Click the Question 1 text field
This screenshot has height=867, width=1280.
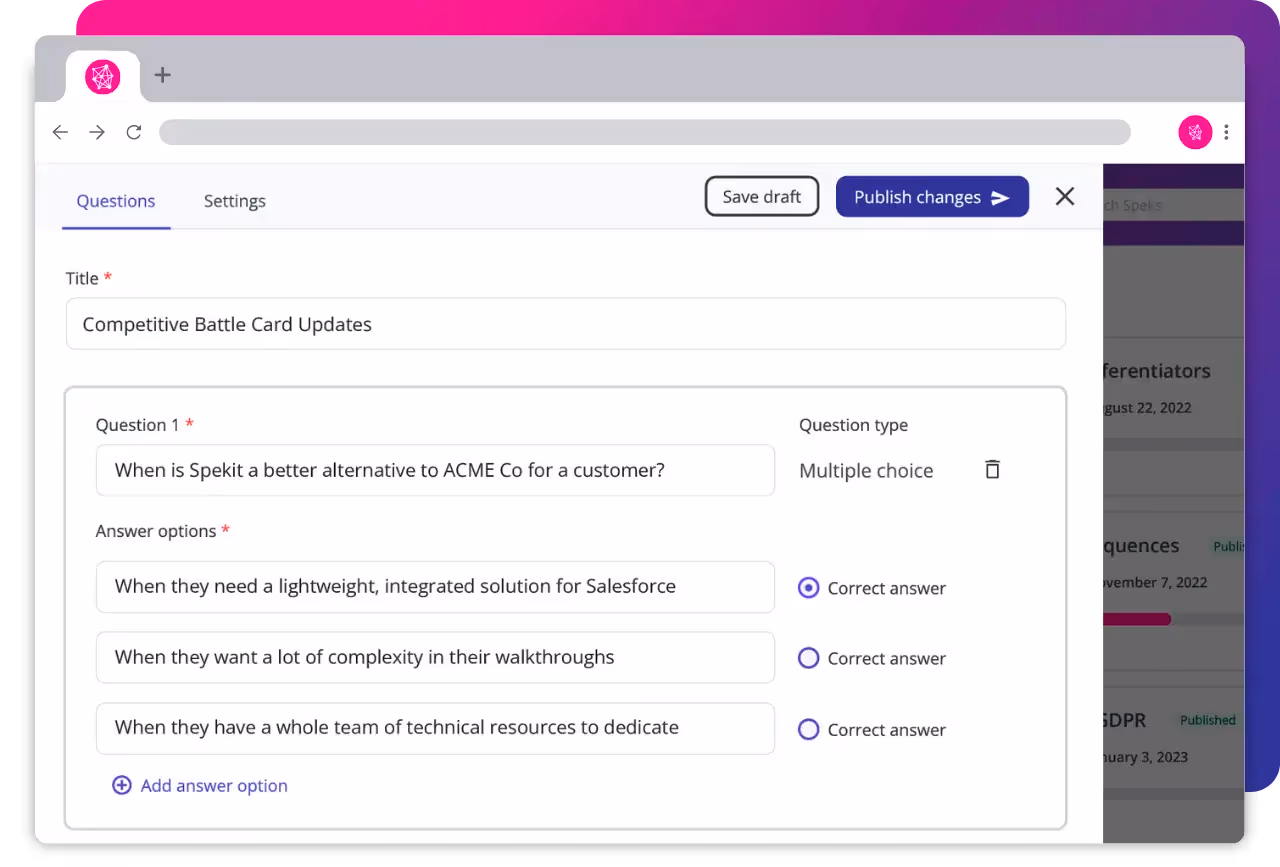click(435, 470)
